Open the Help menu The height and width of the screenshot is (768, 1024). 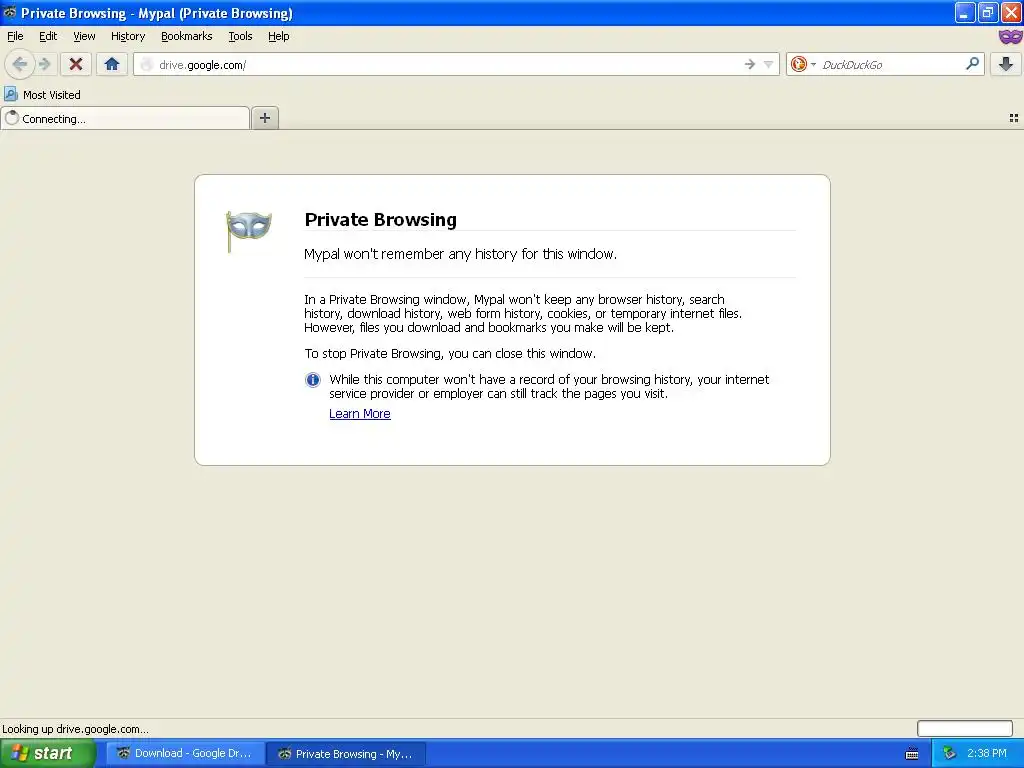pos(278,37)
